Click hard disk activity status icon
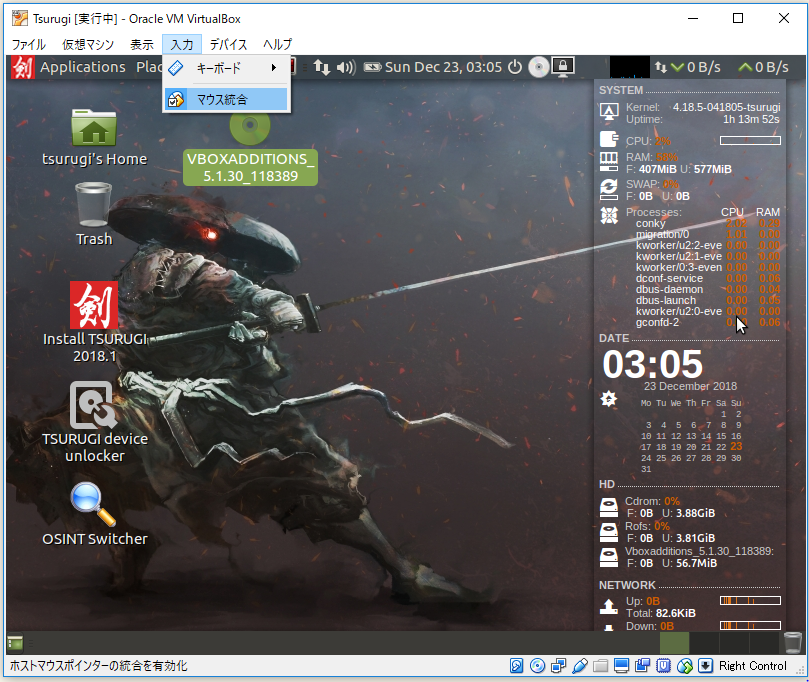Screen dimensions: 809x682 tap(516, 666)
